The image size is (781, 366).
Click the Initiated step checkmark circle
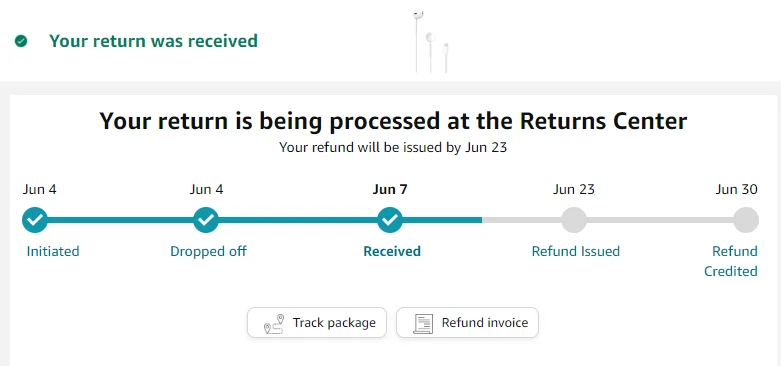point(35,220)
